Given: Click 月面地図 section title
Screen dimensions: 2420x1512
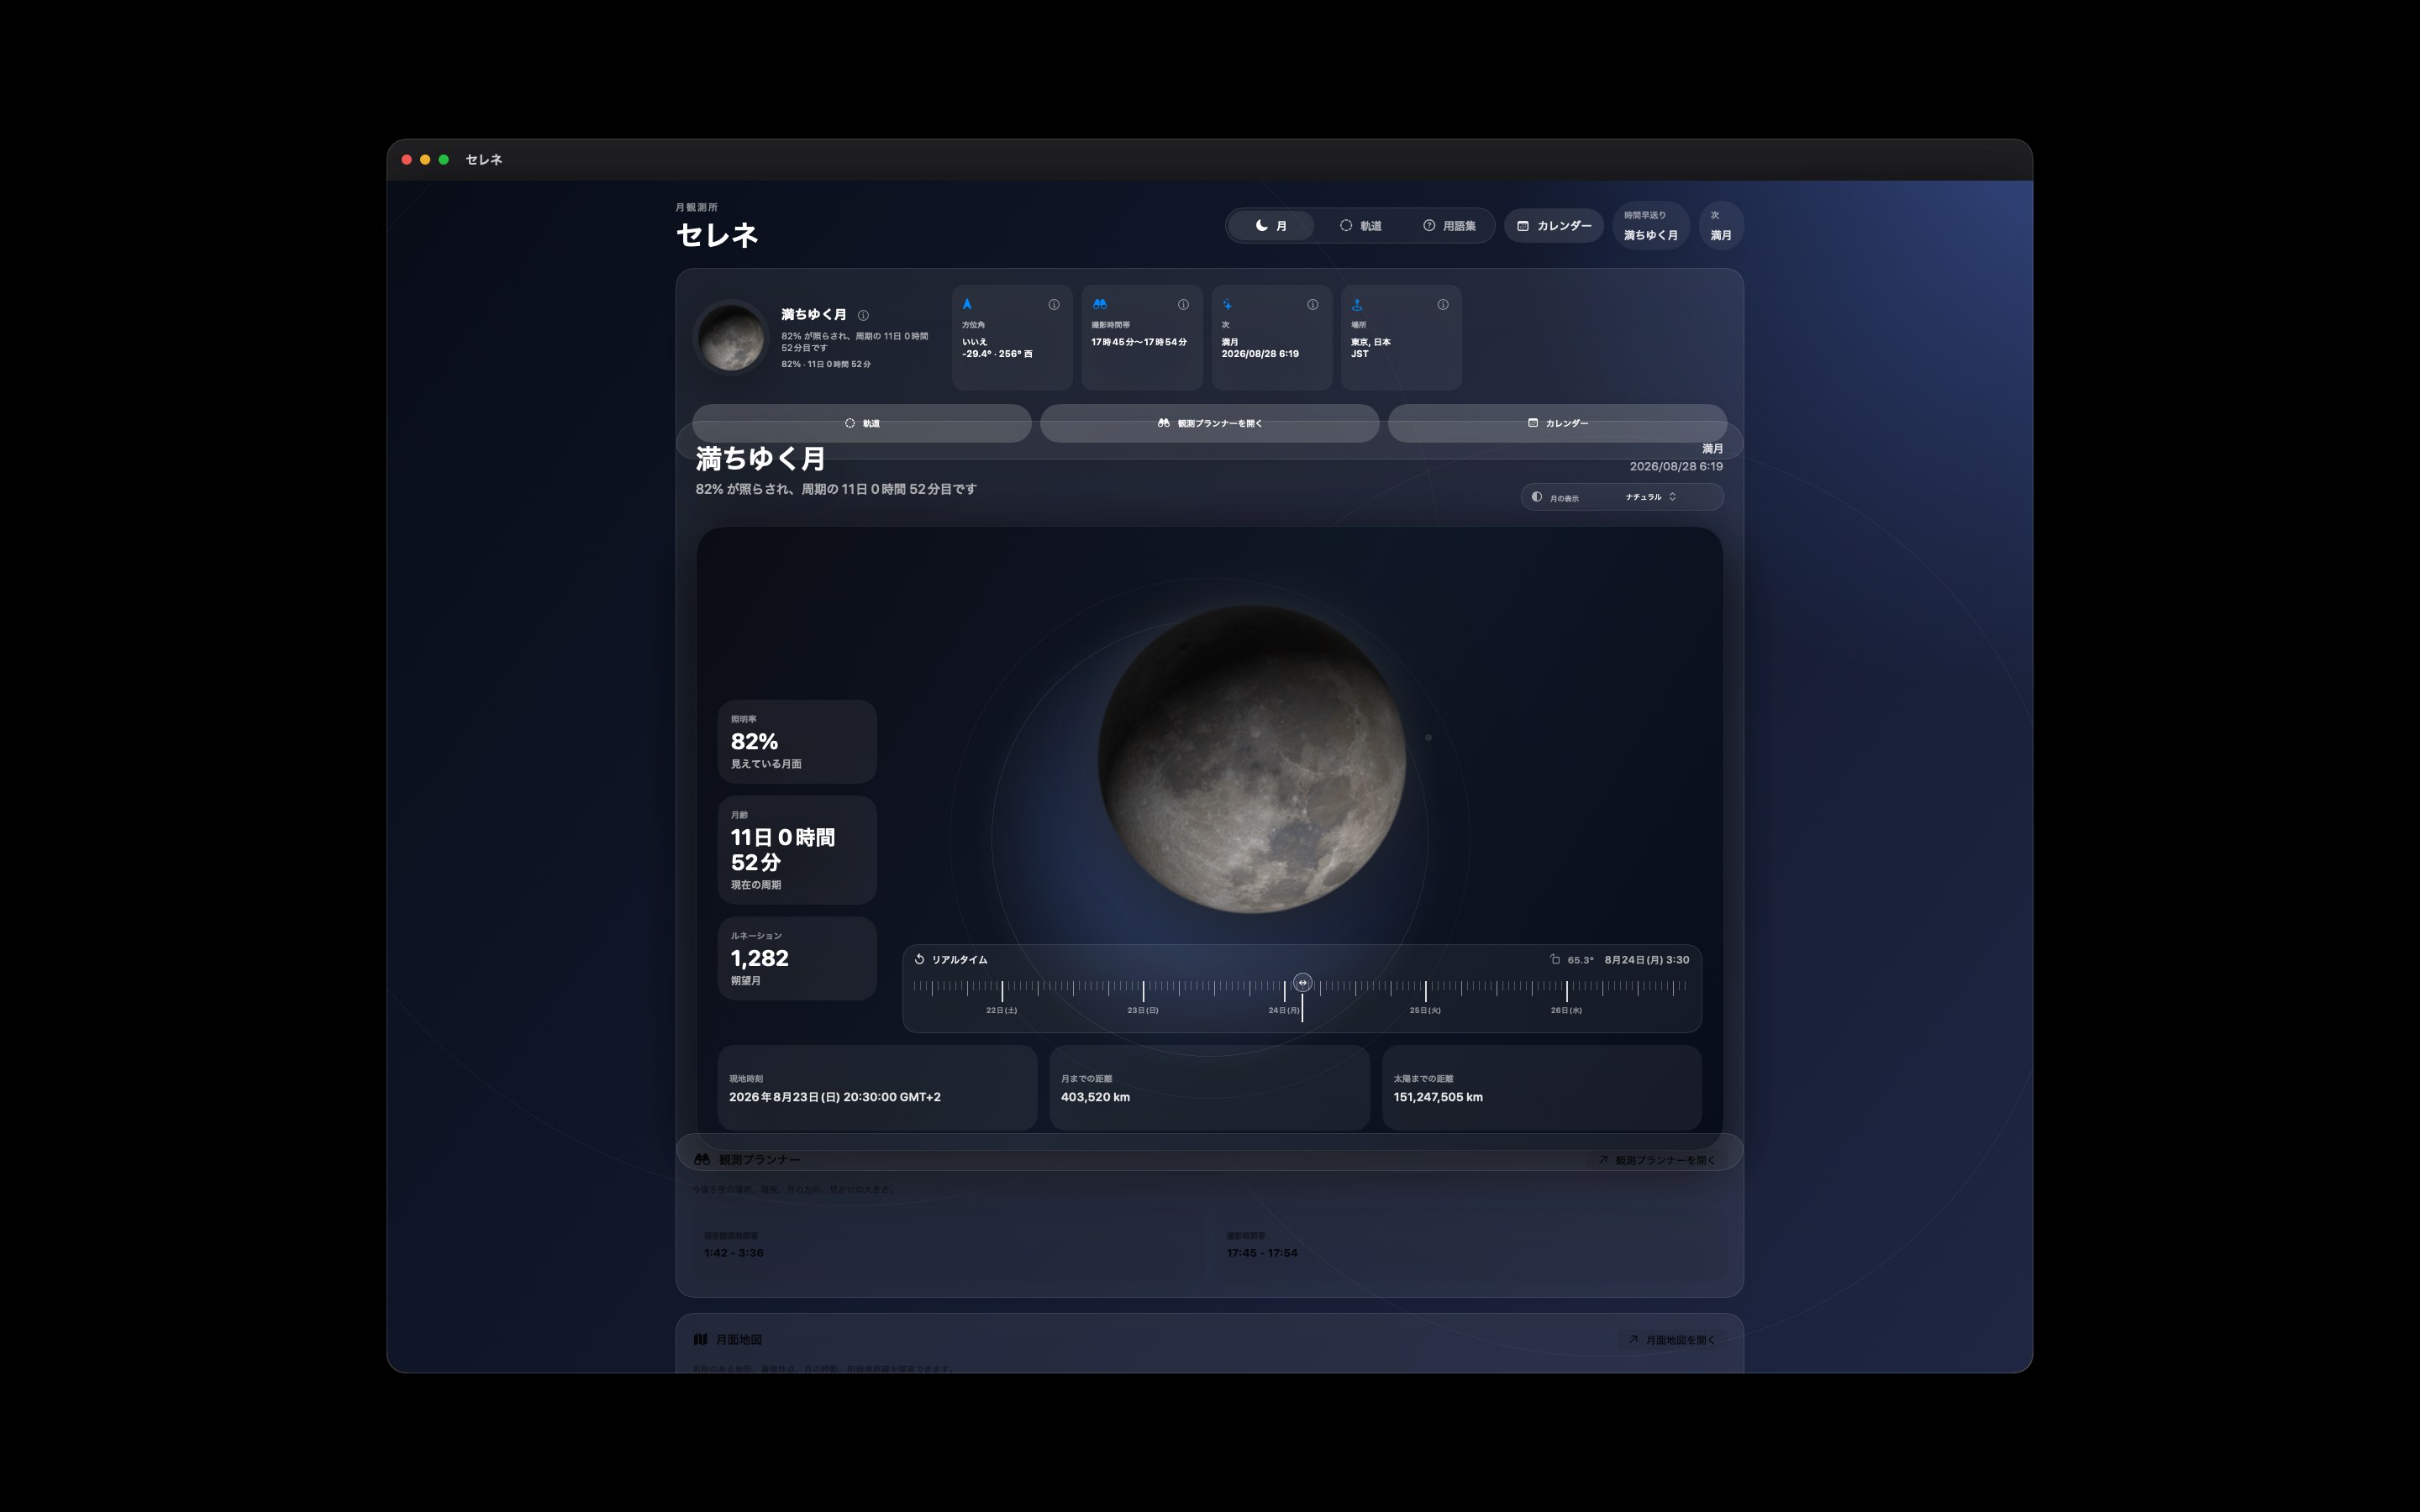Looking at the screenshot, I should pyautogui.click(x=739, y=1340).
